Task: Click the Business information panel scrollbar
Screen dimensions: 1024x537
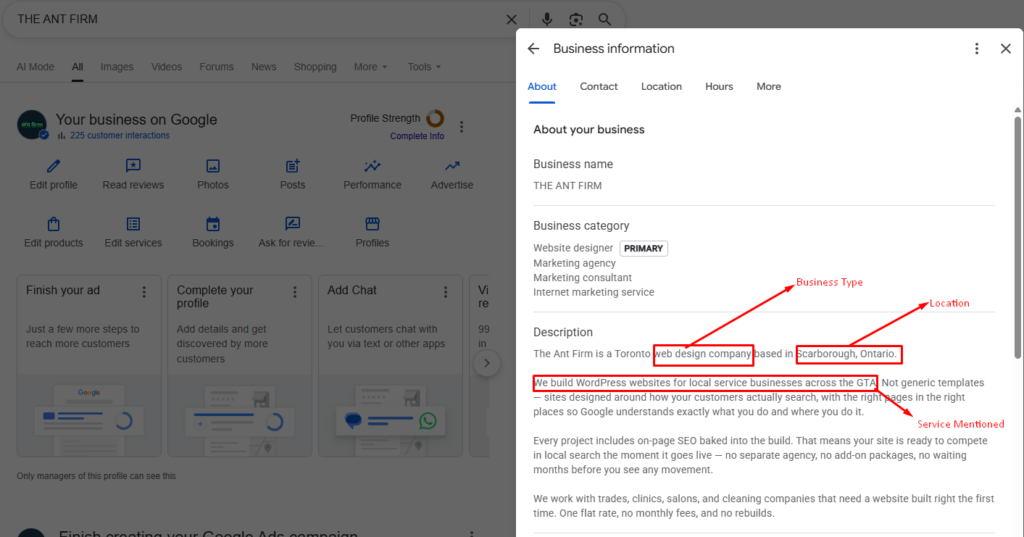Action: (1017, 237)
